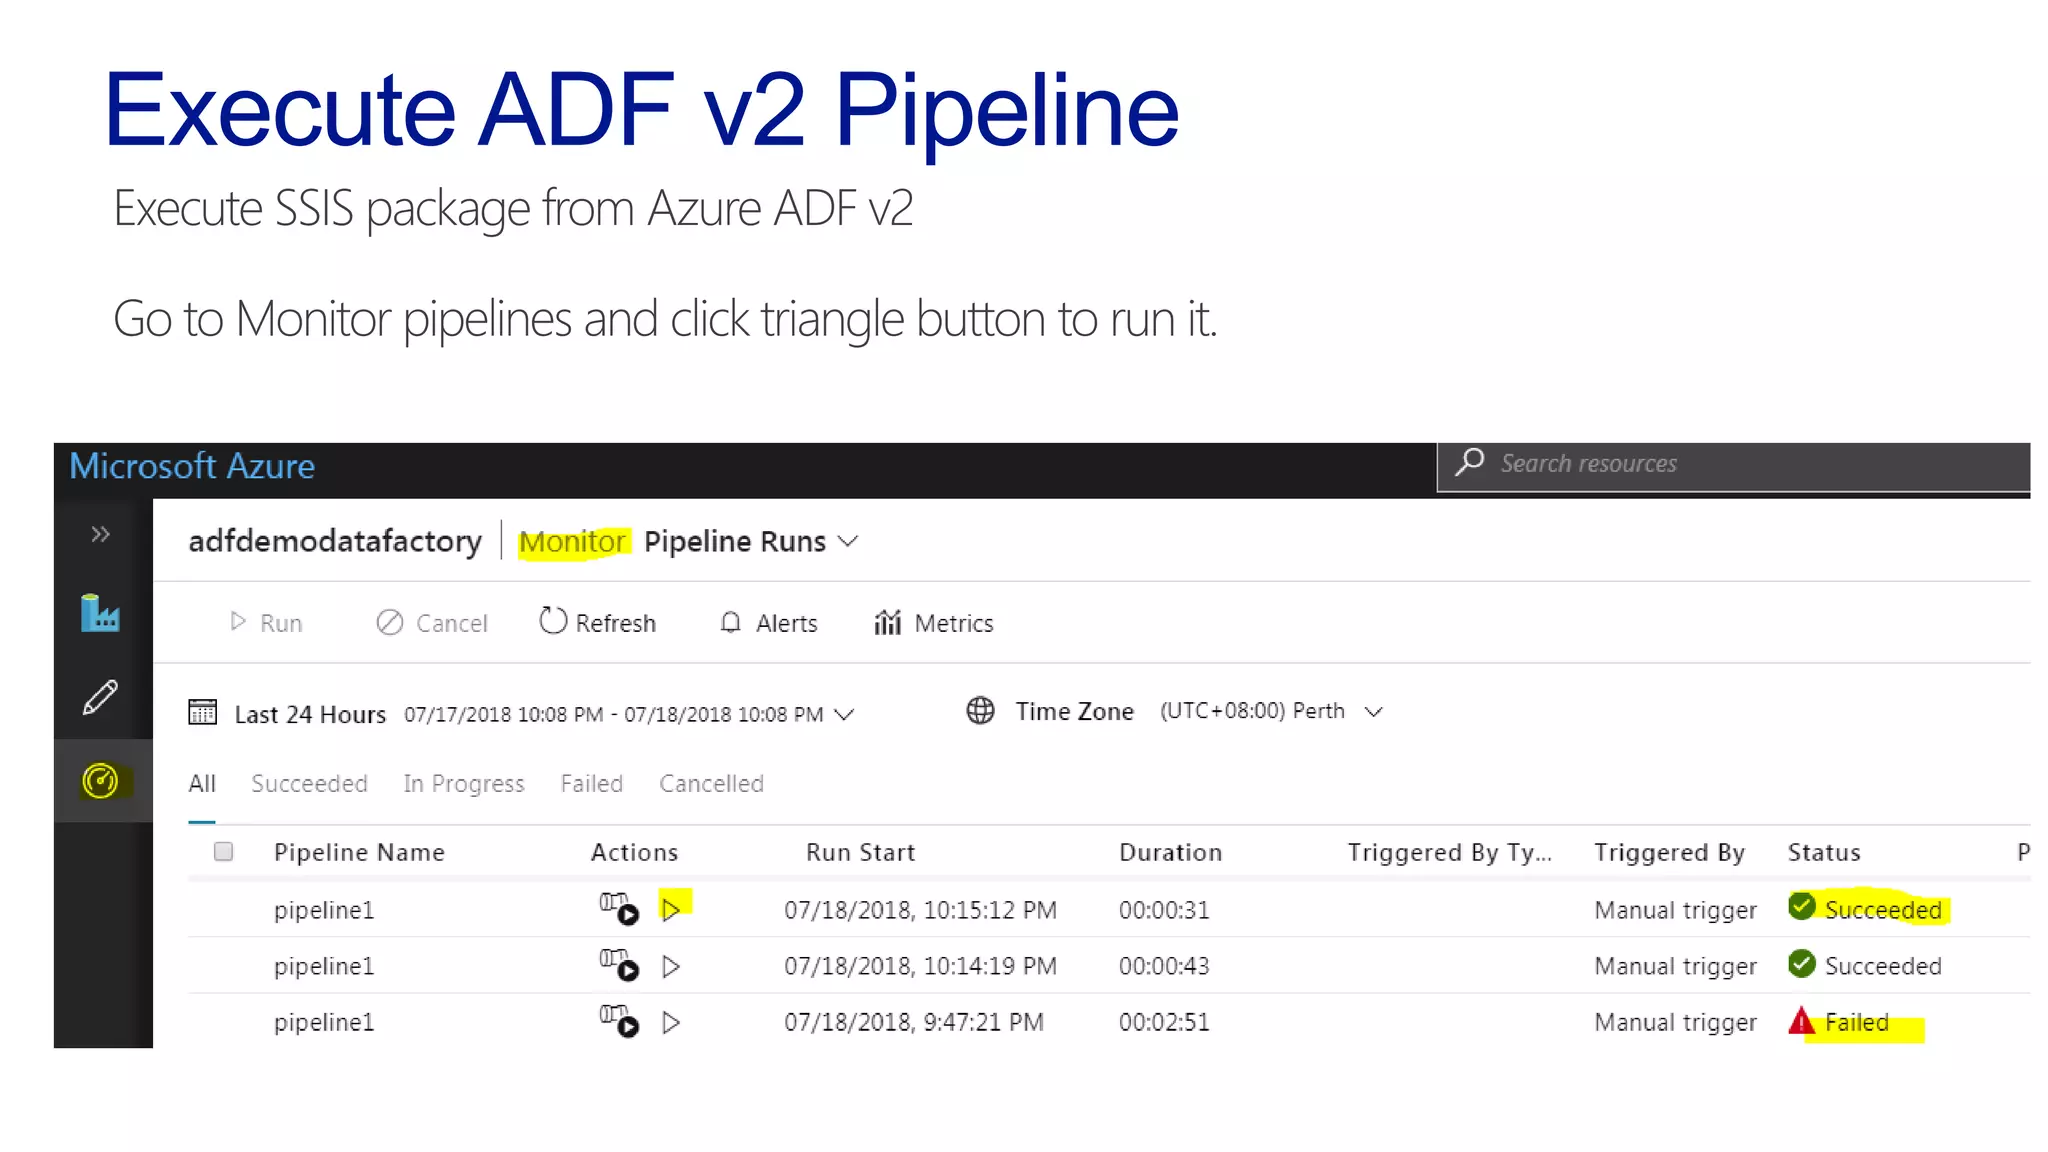Click the Failed status of the last run
The height and width of the screenshot is (1152, 2048).
[x=1855, y=1022]
